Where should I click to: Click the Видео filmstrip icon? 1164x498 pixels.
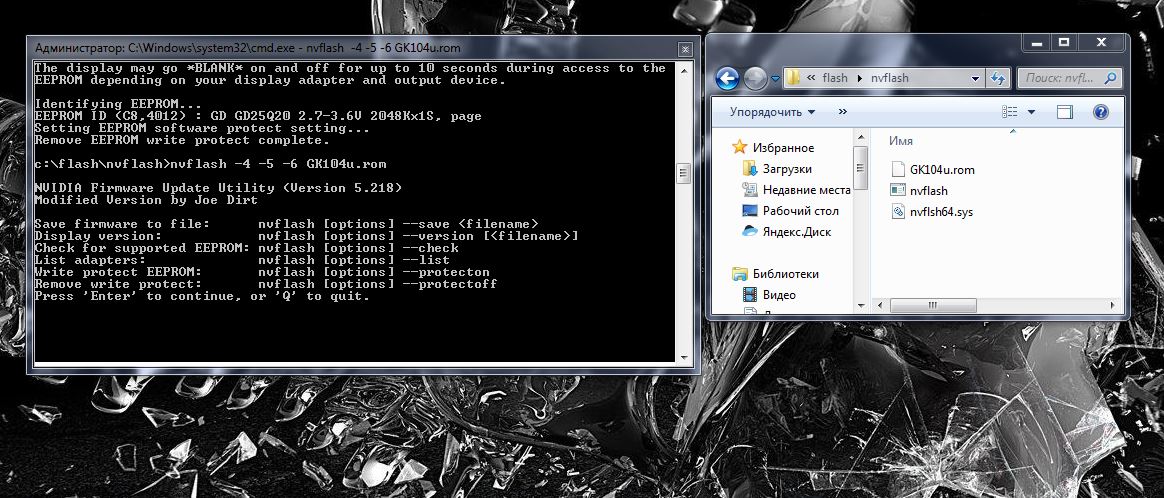click(750, 295)
